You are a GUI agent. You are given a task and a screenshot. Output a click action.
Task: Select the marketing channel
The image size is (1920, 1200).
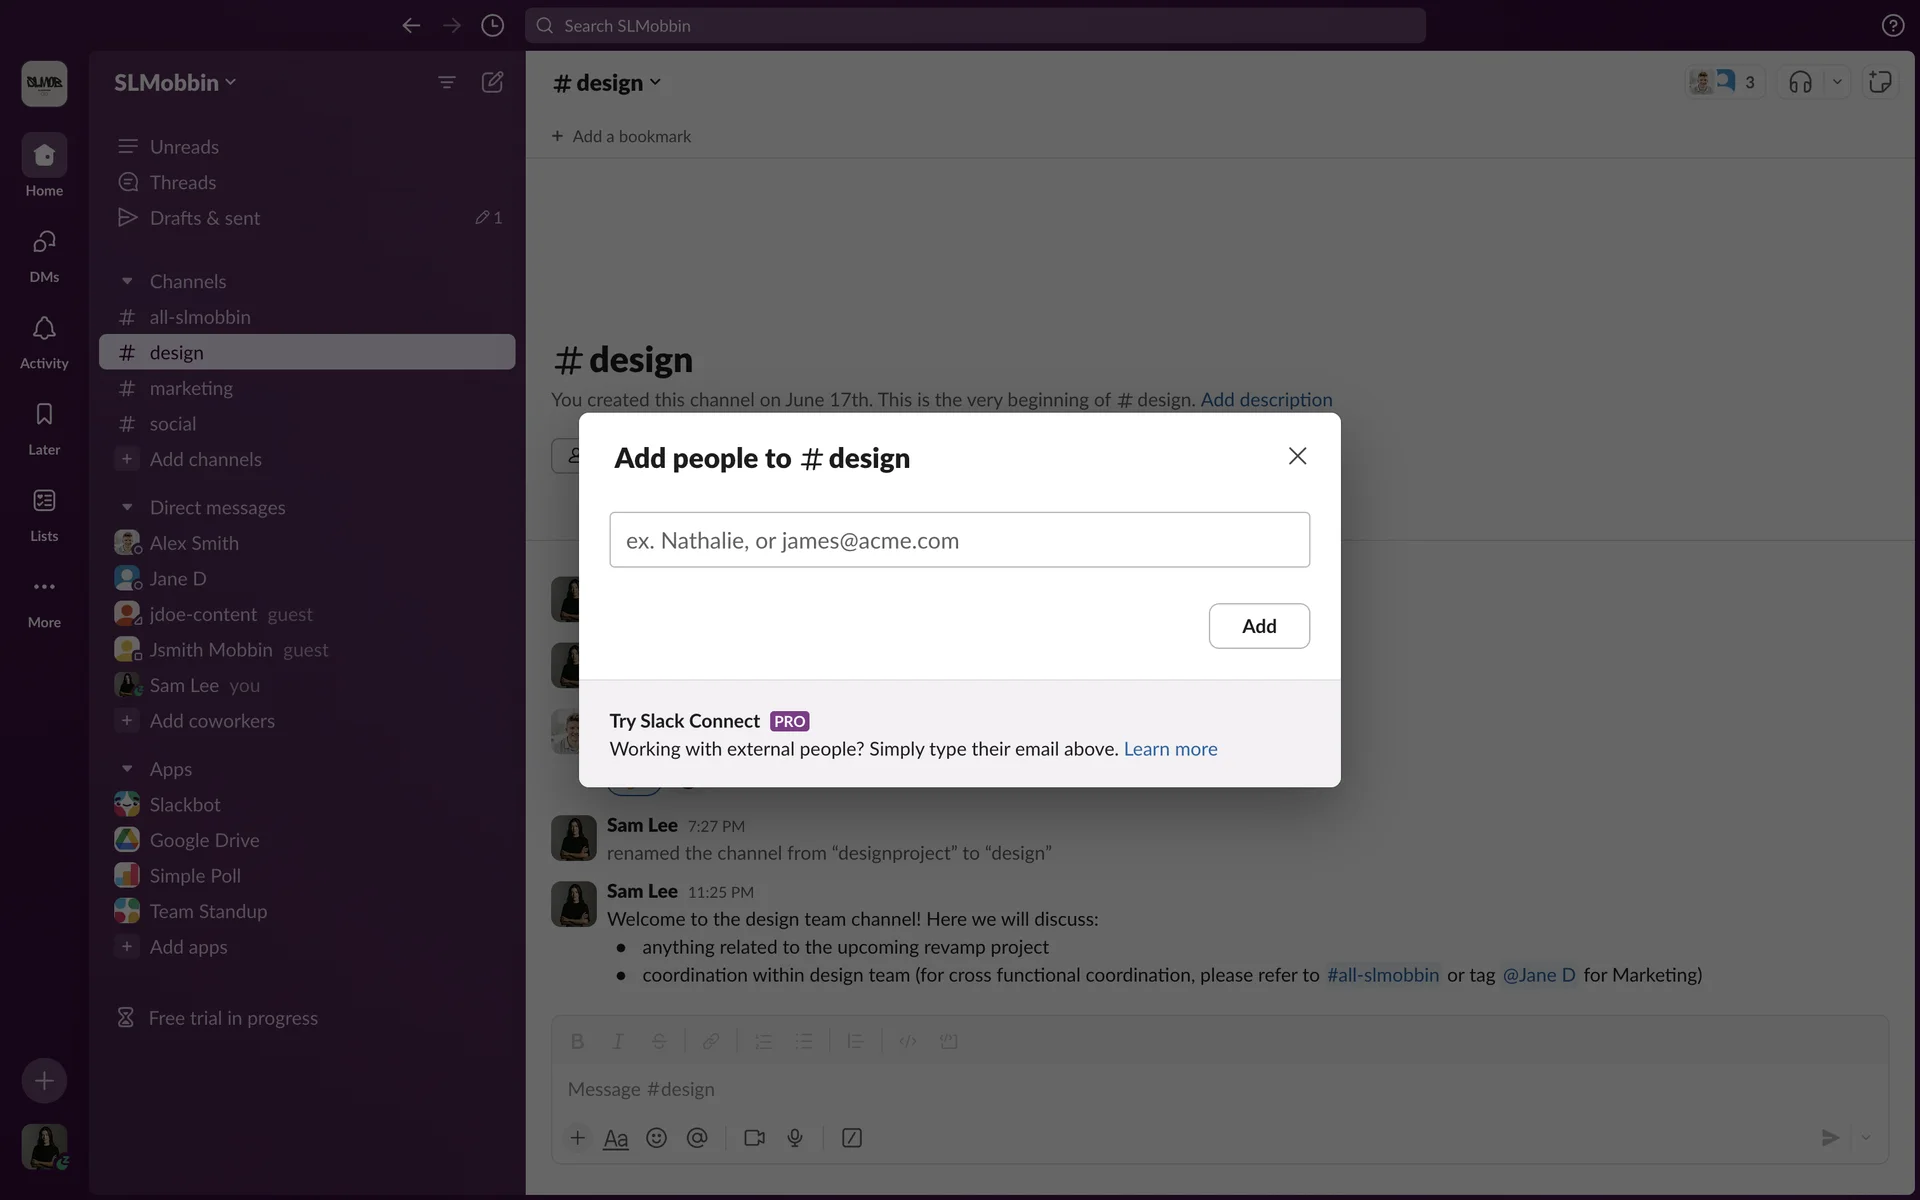point(191,388)
